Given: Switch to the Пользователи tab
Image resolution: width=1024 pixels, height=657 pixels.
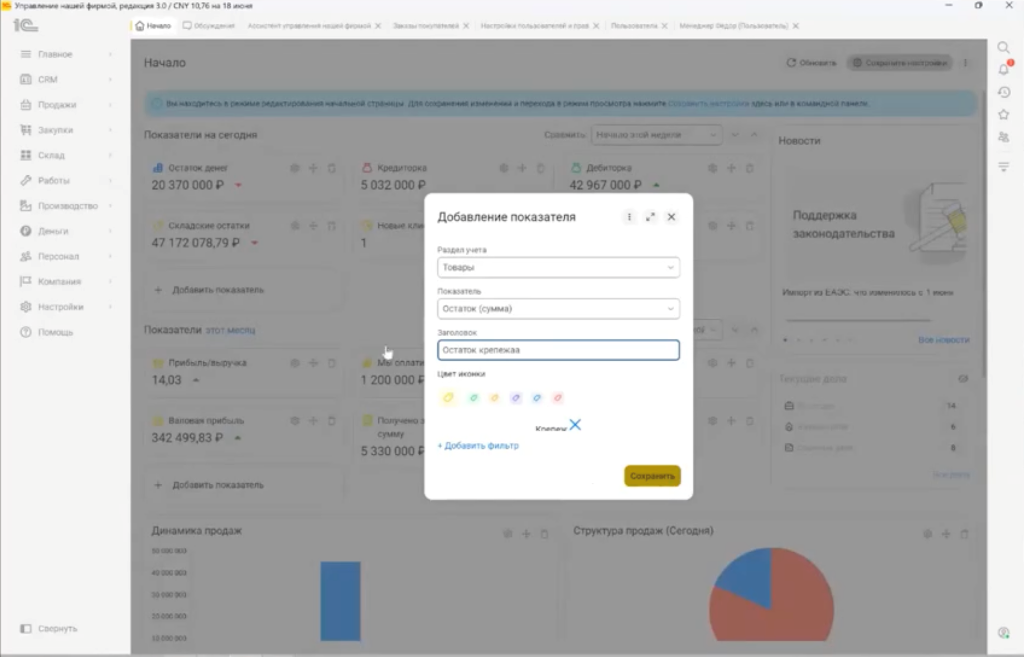Looking at the screenshot, I should tap(634, 26).
